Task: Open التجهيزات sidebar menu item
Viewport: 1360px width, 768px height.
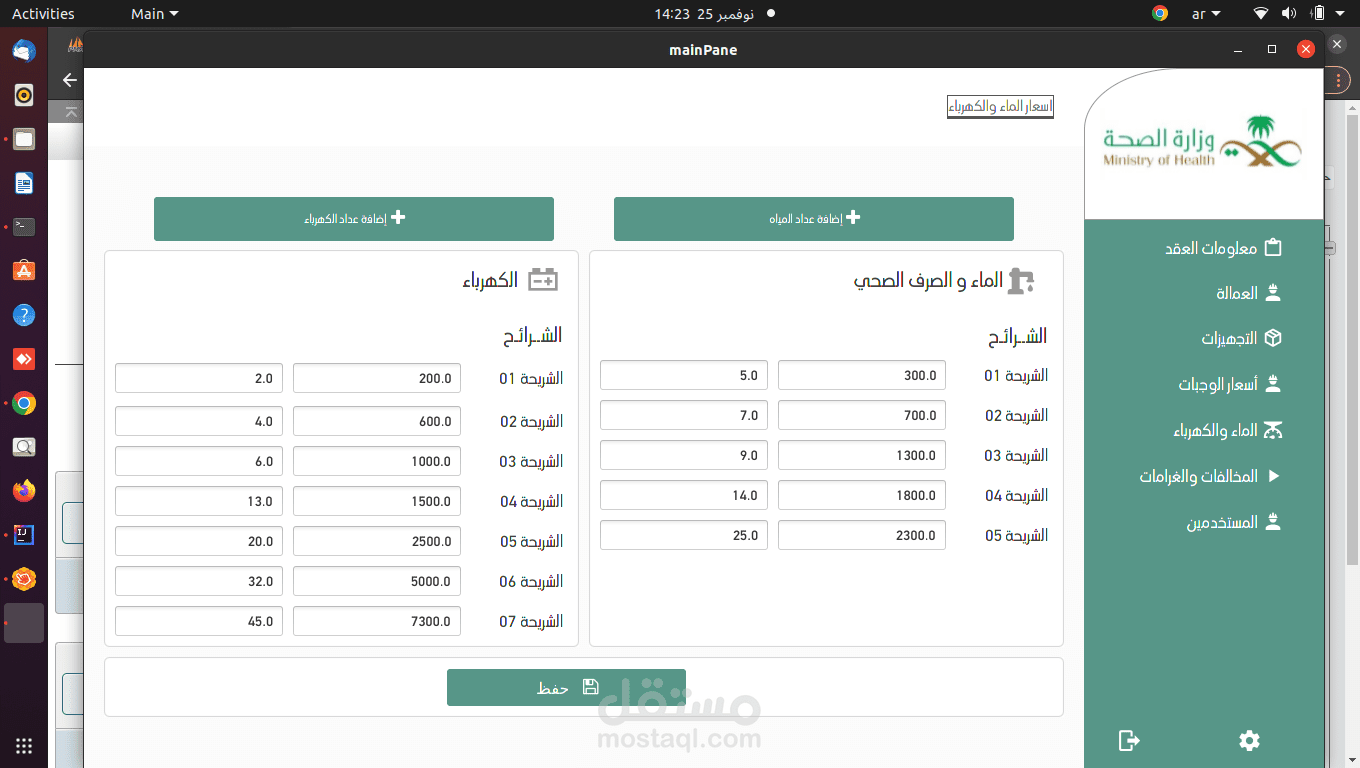Action: point(1204,338)
